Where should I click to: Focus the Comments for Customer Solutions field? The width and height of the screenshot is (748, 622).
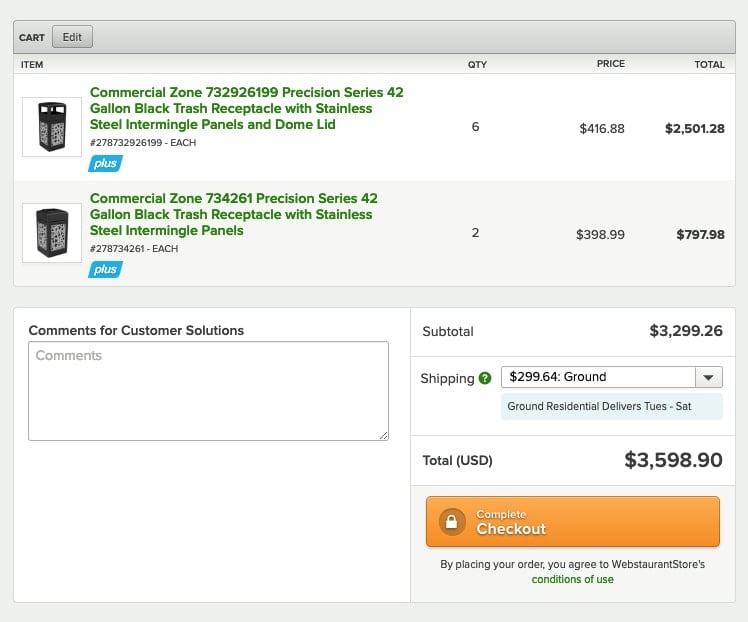pyautogui.click(x=208, y=391)
